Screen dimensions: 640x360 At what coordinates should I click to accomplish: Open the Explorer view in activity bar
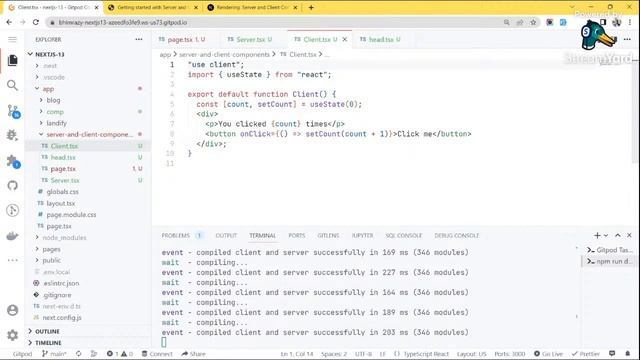click(x=13, y=60)
